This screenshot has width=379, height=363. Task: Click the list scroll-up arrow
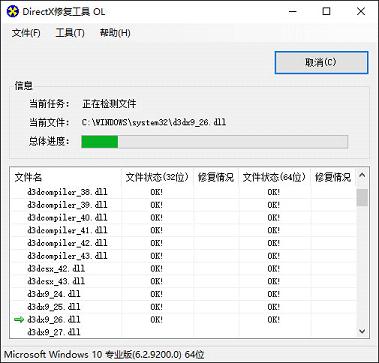click(x=362, y=175)
